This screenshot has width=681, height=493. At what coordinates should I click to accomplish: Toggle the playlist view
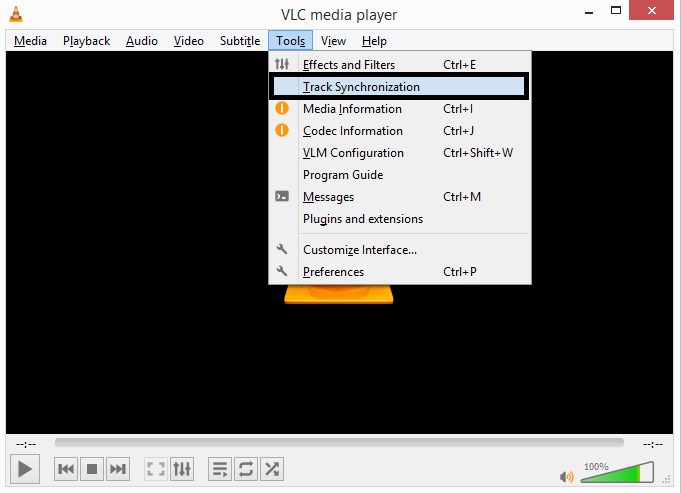(x=220, y=469)
